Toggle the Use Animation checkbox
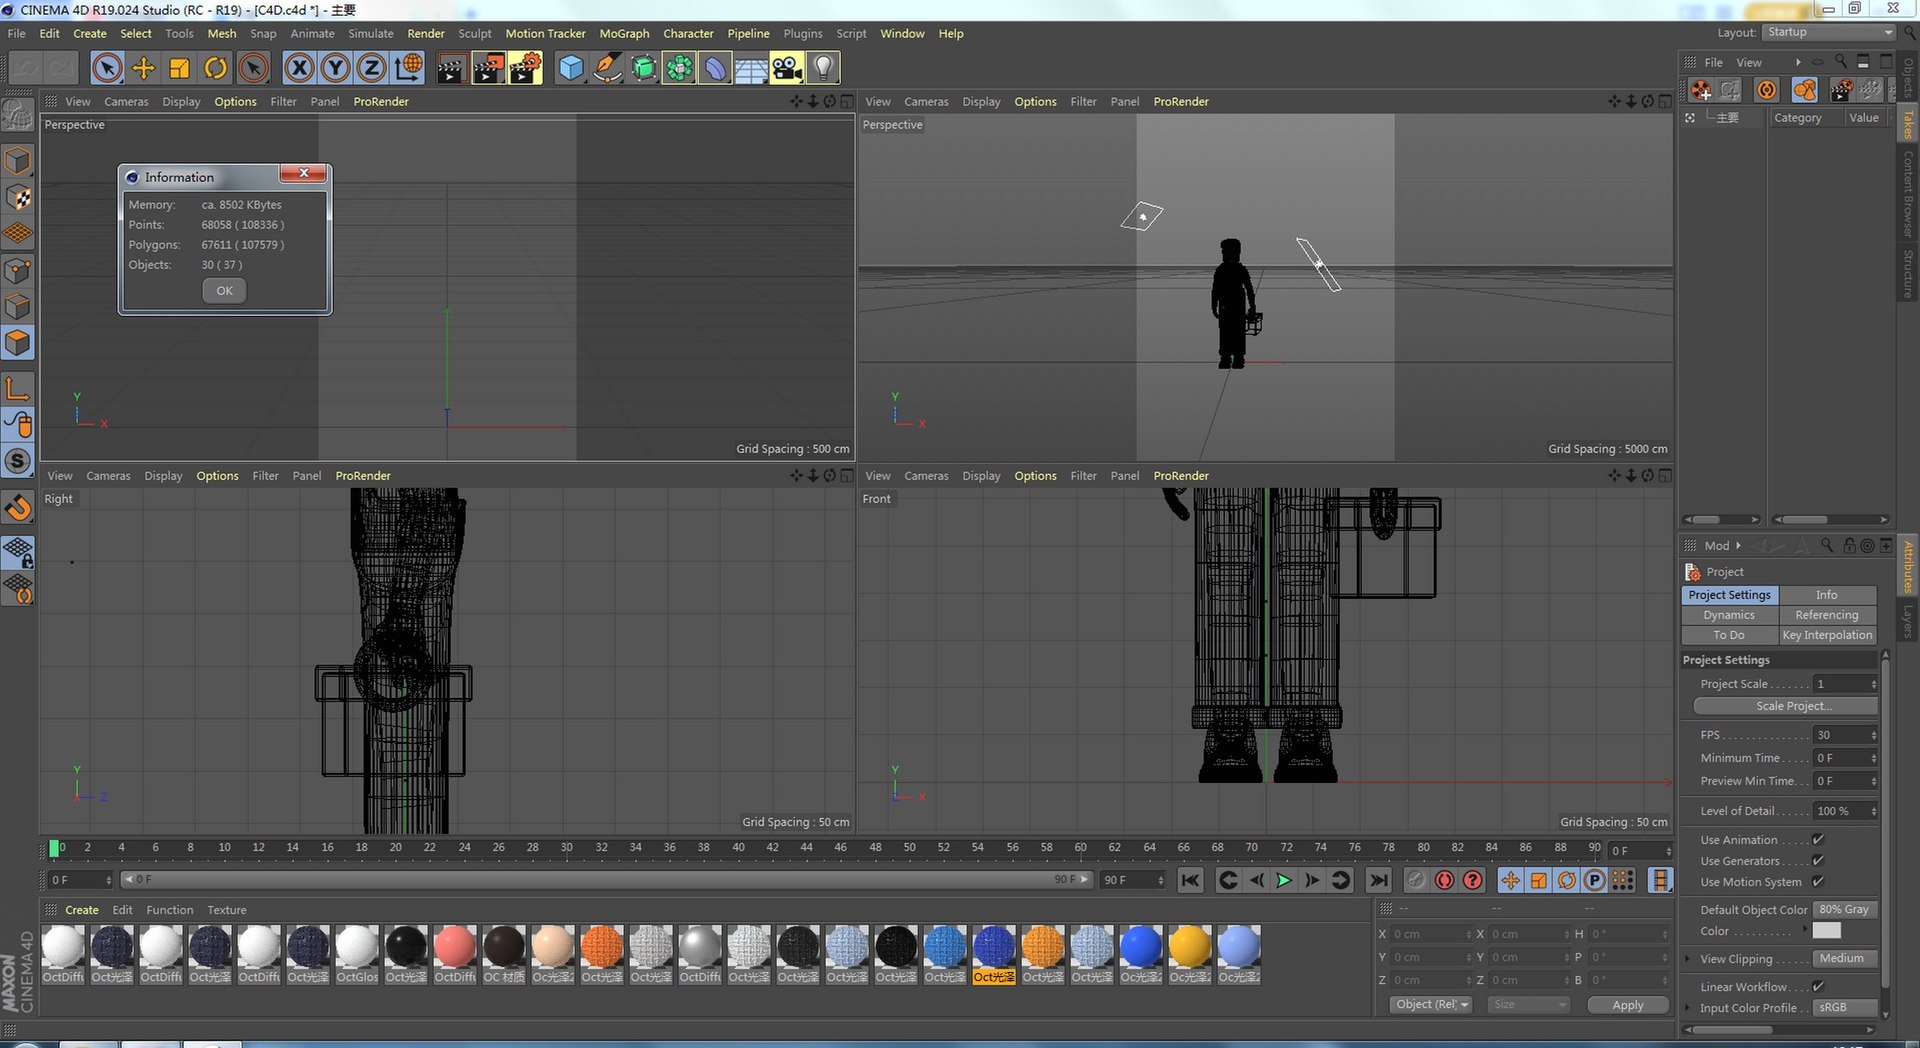 [x=1818, y=840]
